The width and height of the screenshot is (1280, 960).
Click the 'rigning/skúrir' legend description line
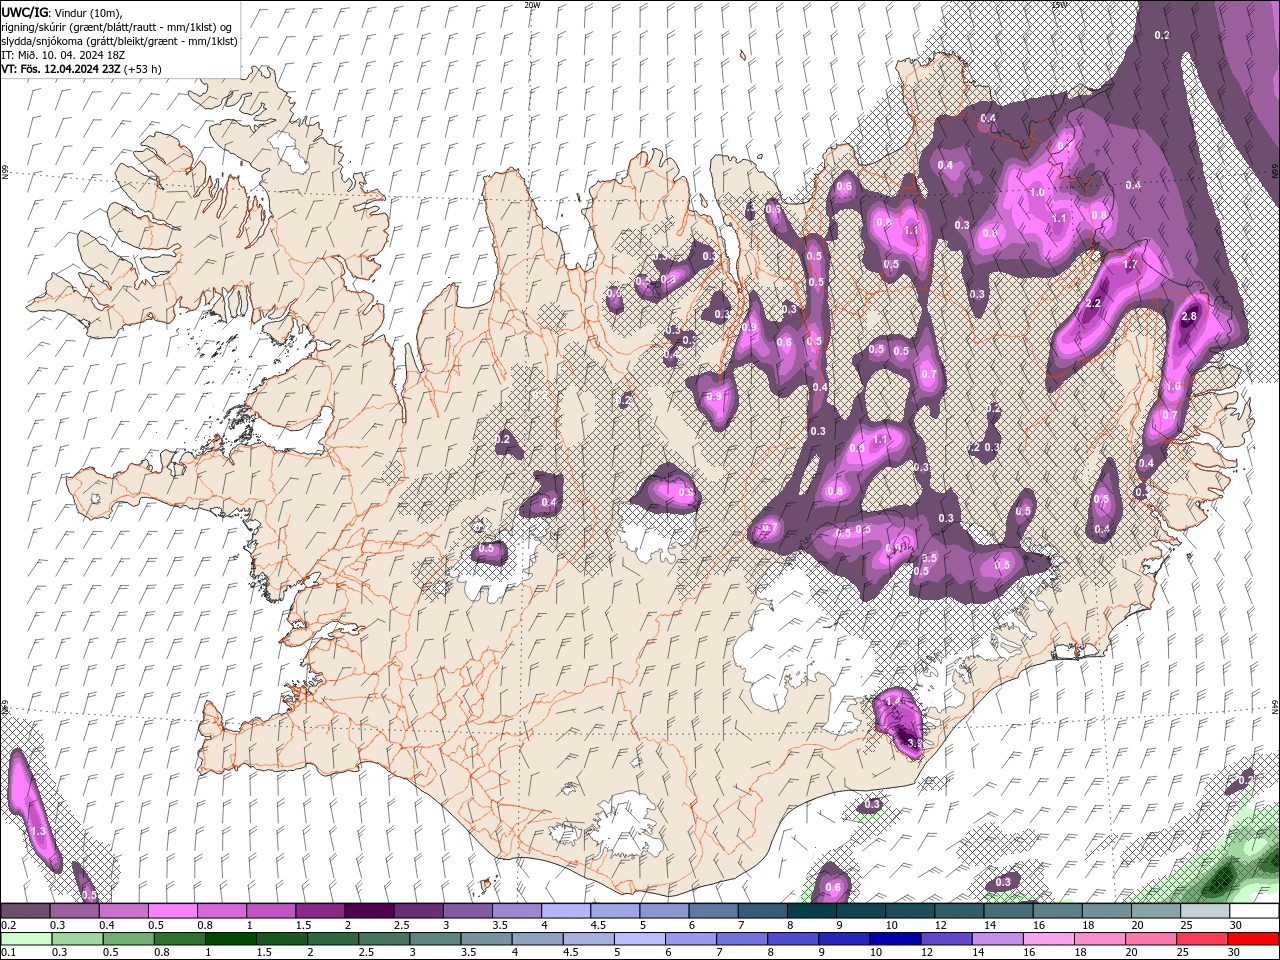coord(119,26)
